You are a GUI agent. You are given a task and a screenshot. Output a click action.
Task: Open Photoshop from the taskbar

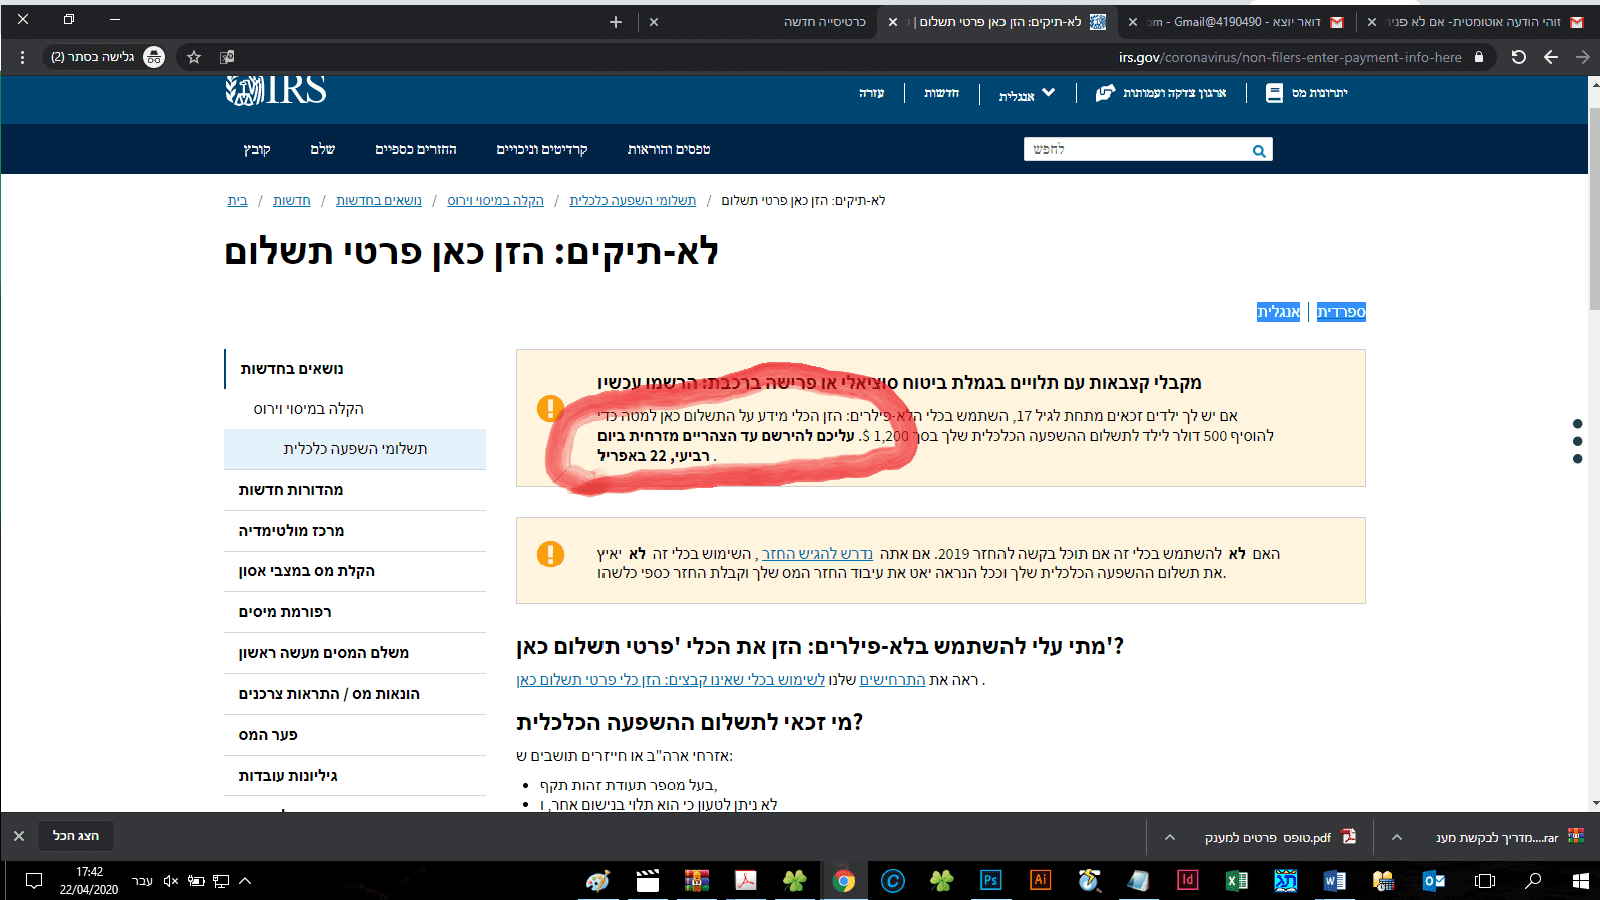click(989, 881)
